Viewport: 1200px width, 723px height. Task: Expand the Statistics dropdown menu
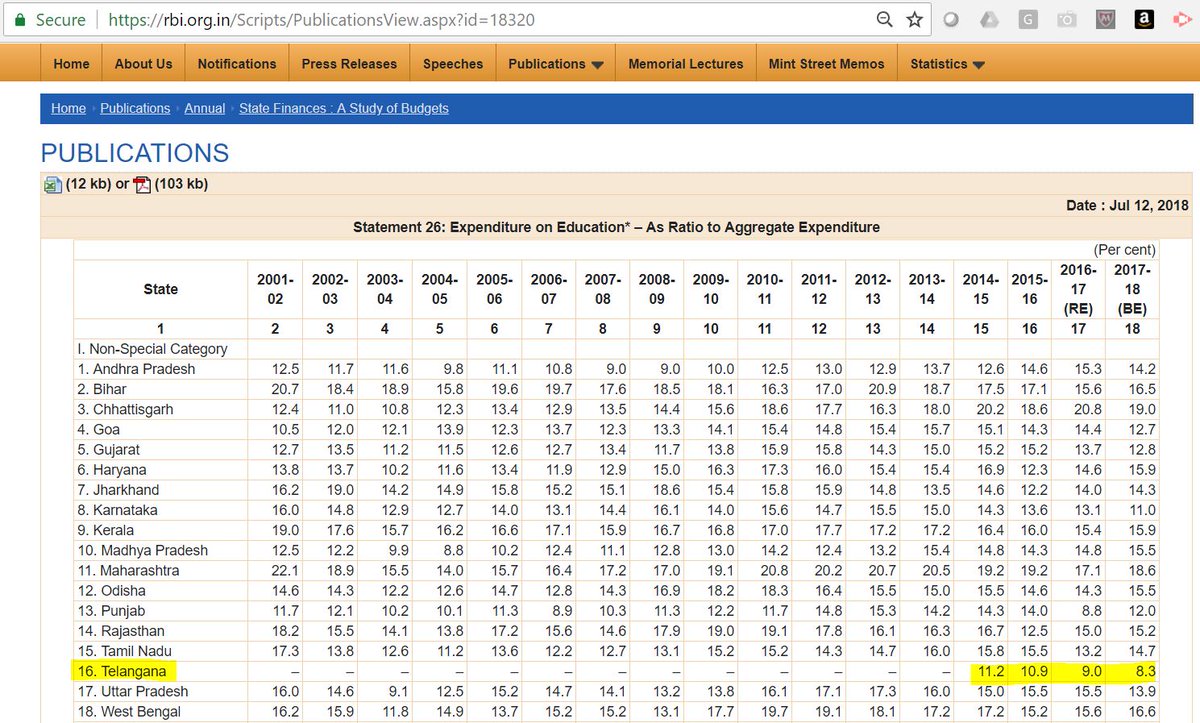[x=947, y=63]
